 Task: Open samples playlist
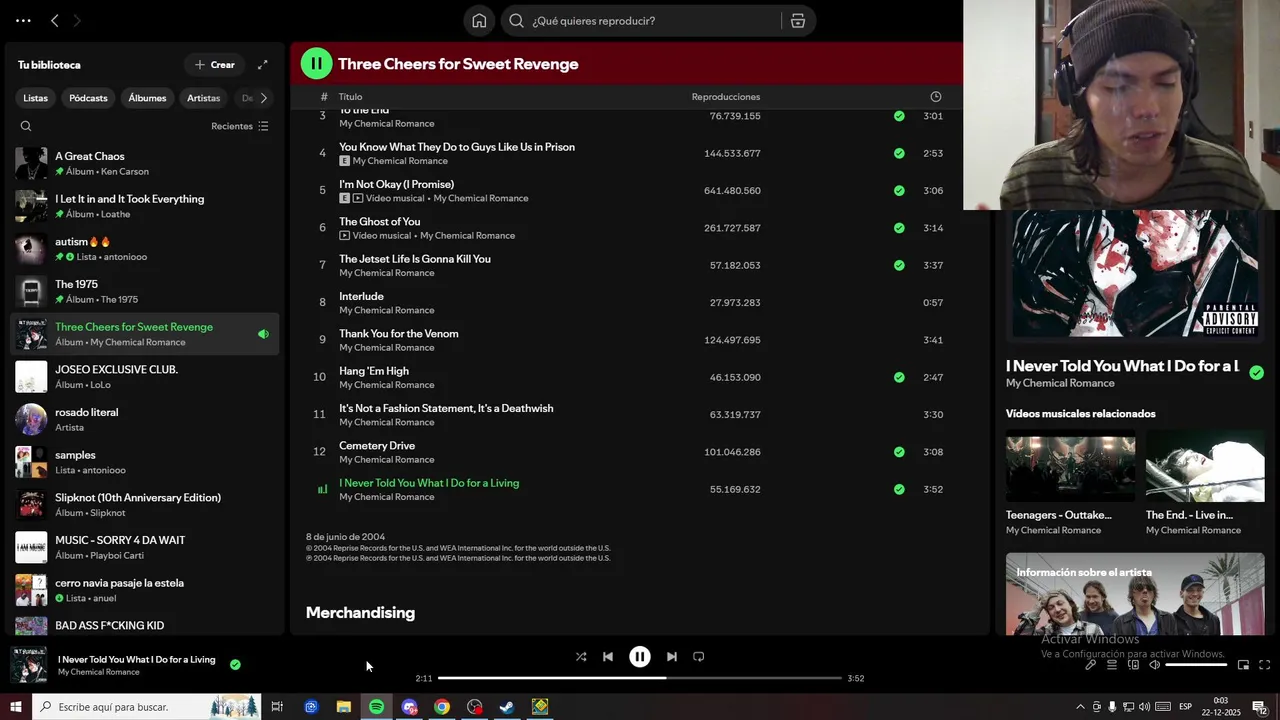[x=145, y=462]
